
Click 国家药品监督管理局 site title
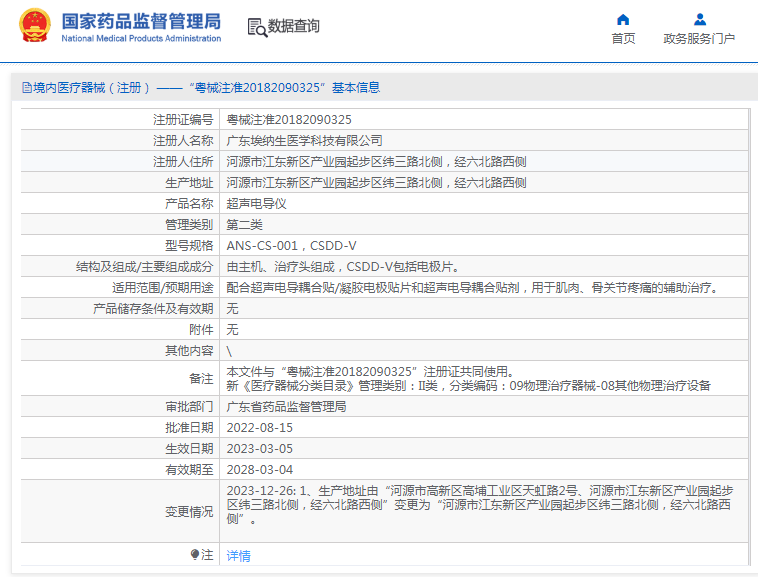click(141, 21)
